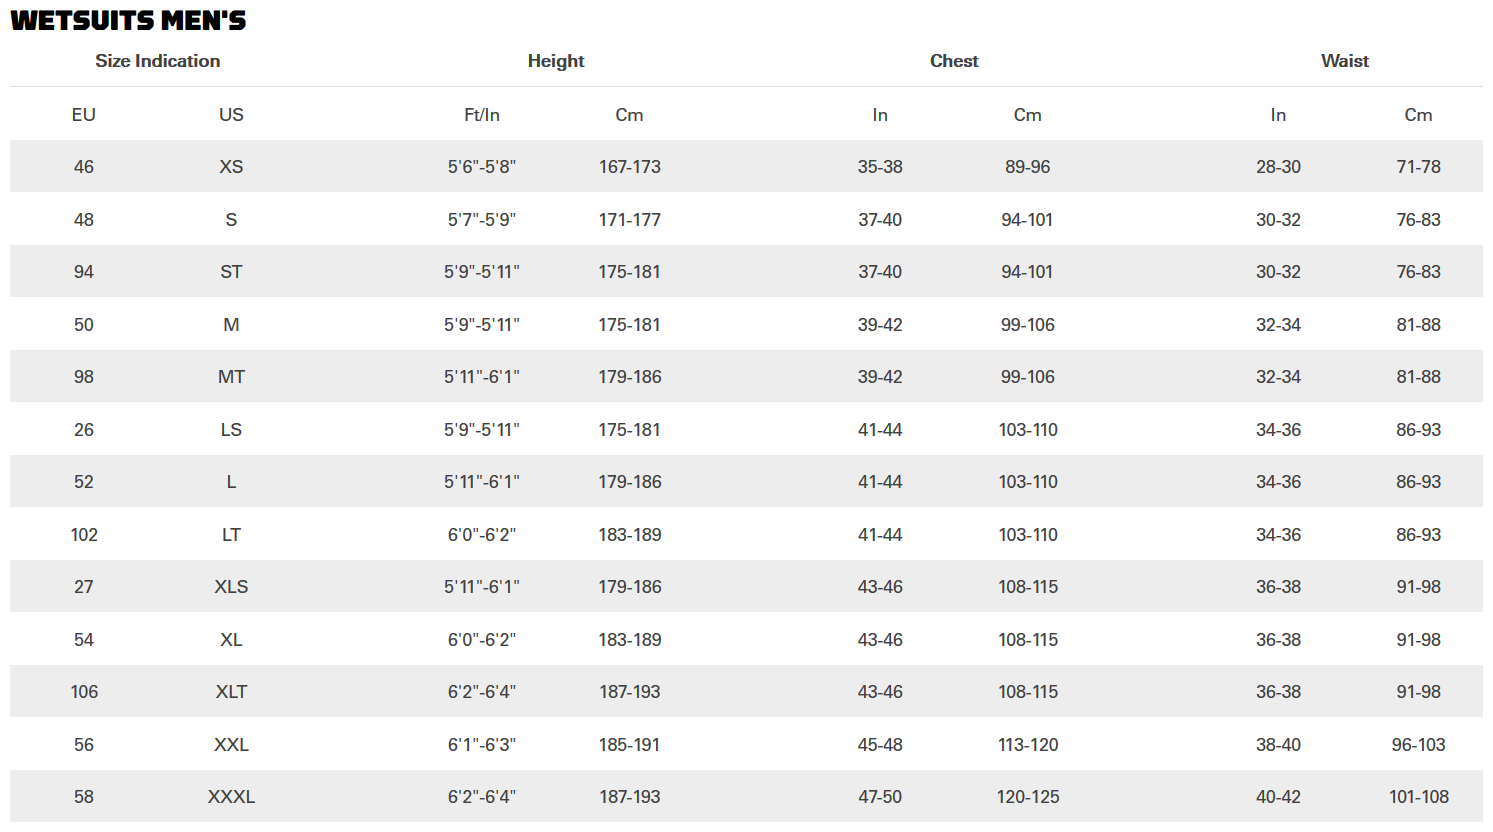Click the Ft/In height sub-header
1493x832 pixels.
coord(482,115)
